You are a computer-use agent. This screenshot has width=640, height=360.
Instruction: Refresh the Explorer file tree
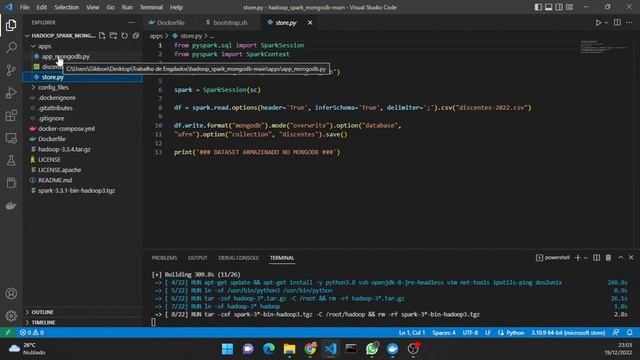point(124,36)
